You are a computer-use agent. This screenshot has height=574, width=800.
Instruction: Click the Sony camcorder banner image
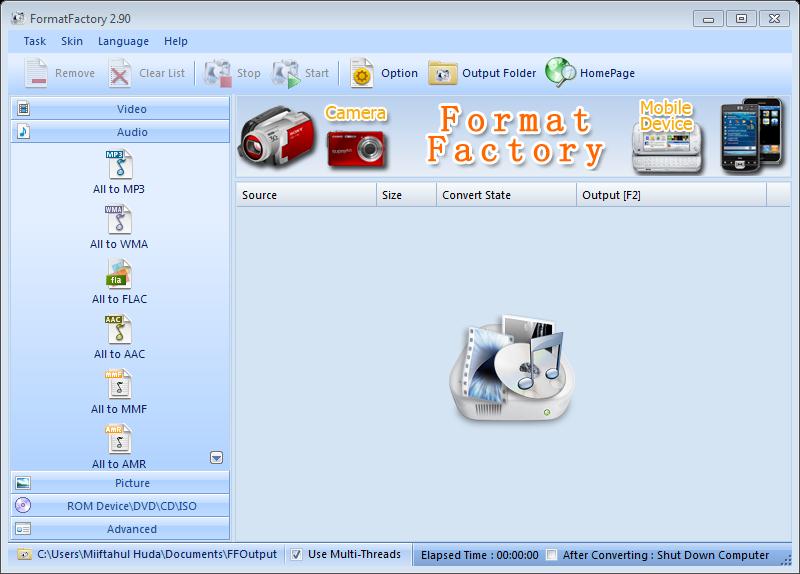pos(276,135)
